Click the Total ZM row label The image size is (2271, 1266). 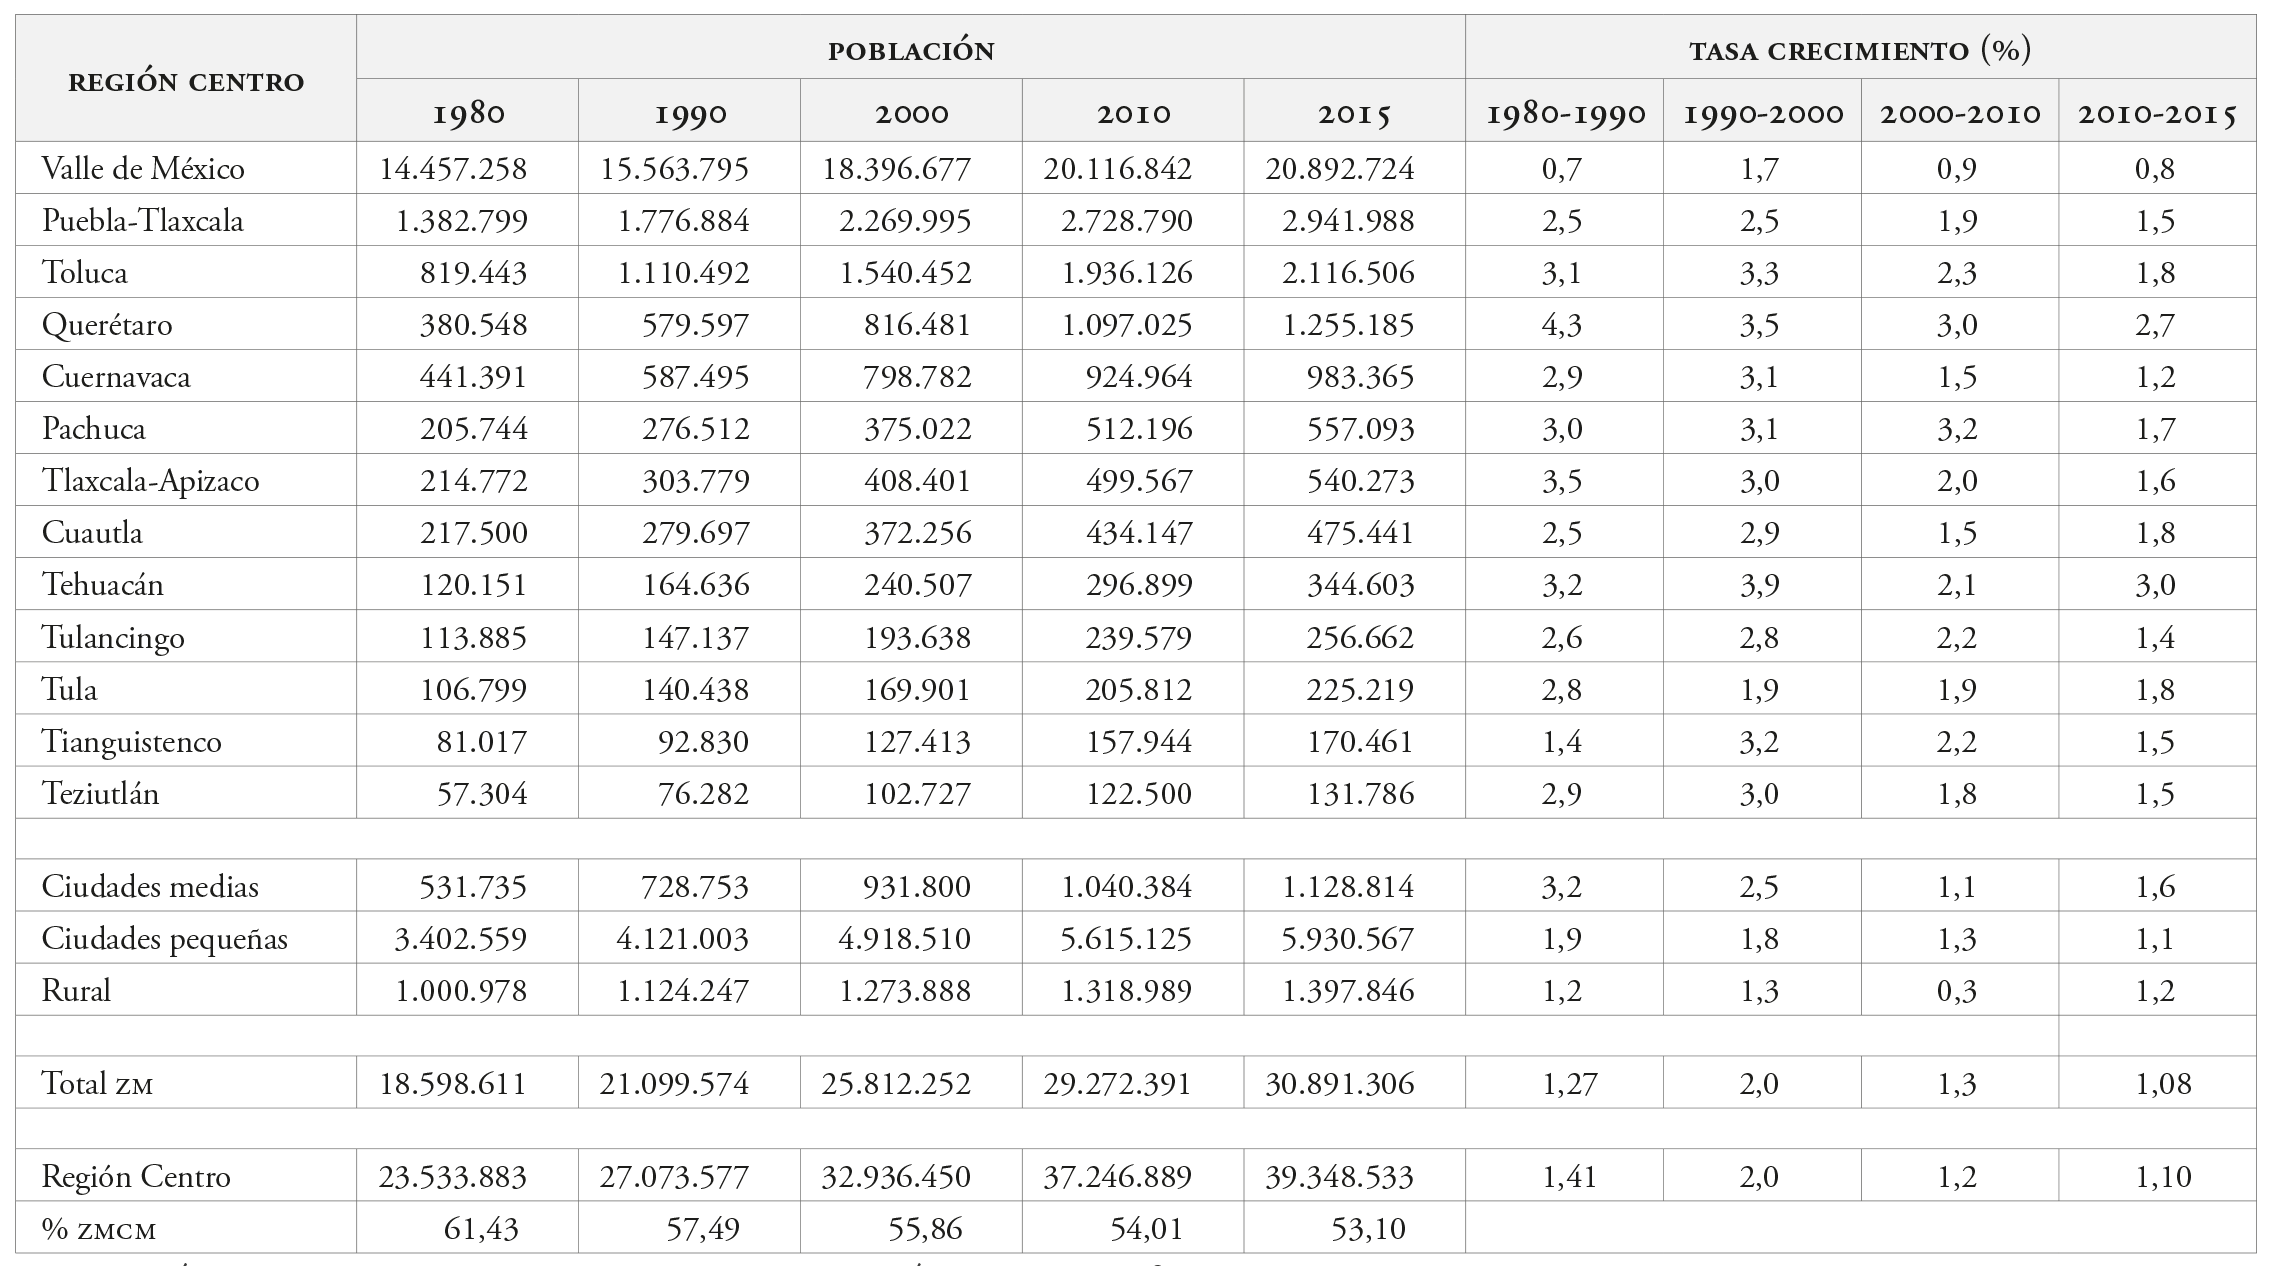pos(97,1083)
